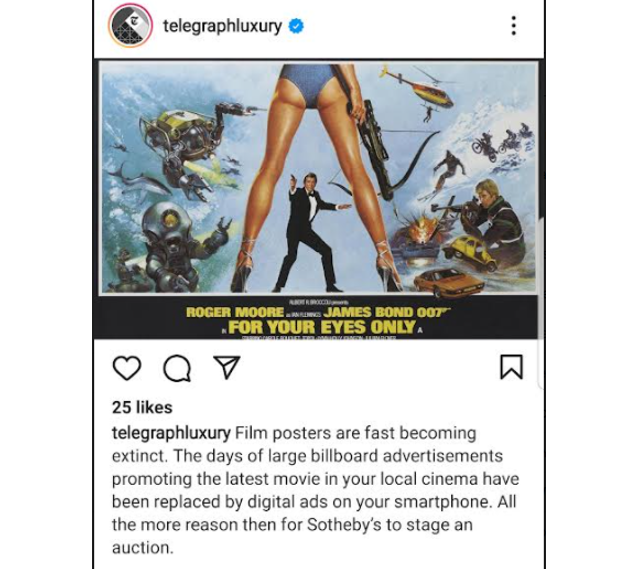Image resolution: width=621 pixels, height=569 pixels.
Task: View who liked via 25 likes
Action: click(x=142, y=407)
